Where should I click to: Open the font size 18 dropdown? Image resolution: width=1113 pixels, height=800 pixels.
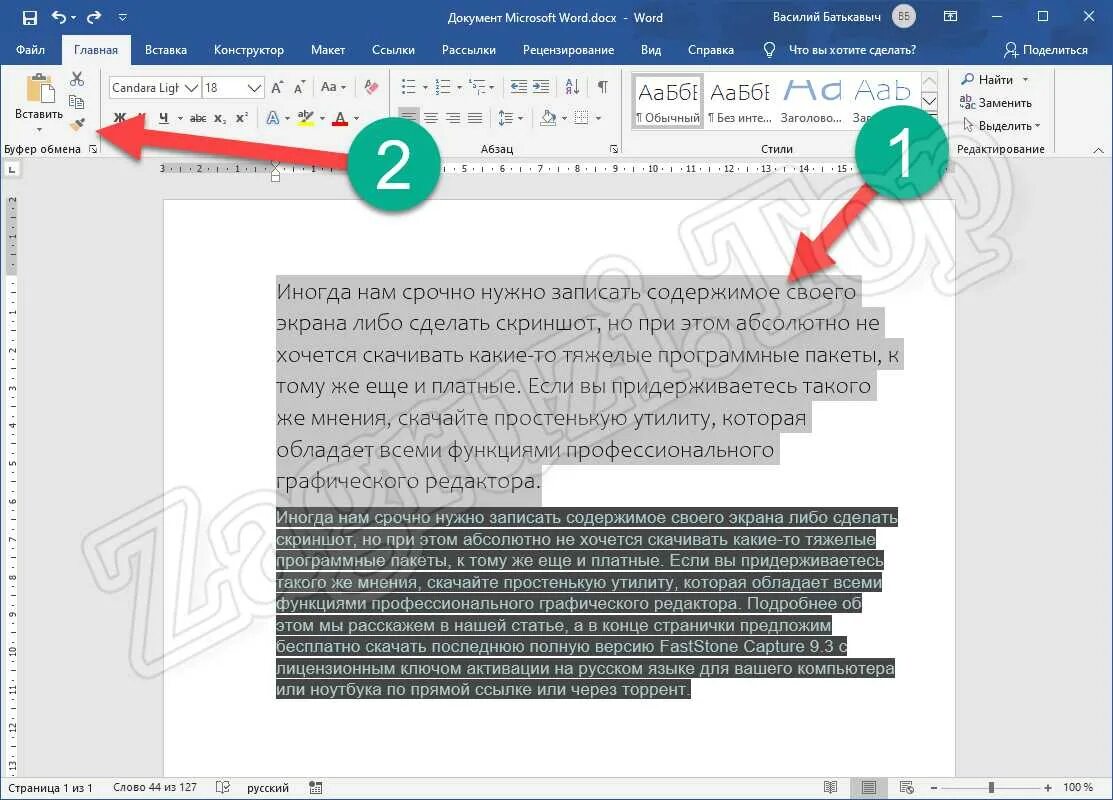[254, 88]
